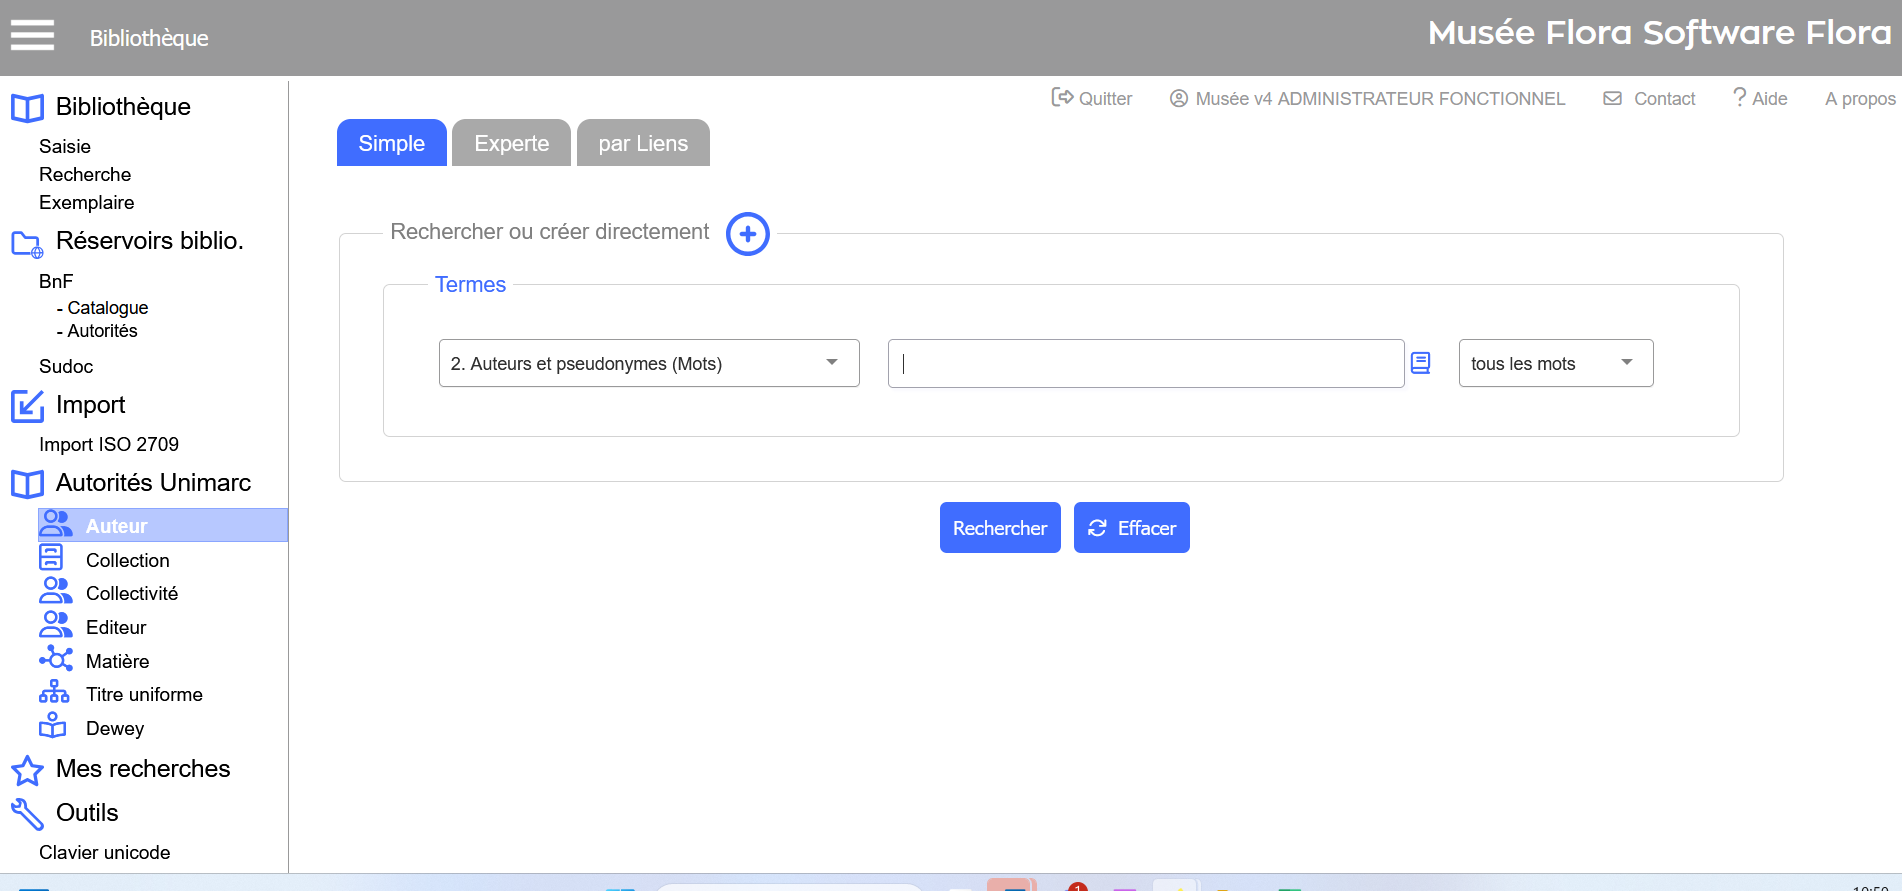Screen dimensions: 1902x891
Task: Click the Collectivité people icon
Action: 55,591
